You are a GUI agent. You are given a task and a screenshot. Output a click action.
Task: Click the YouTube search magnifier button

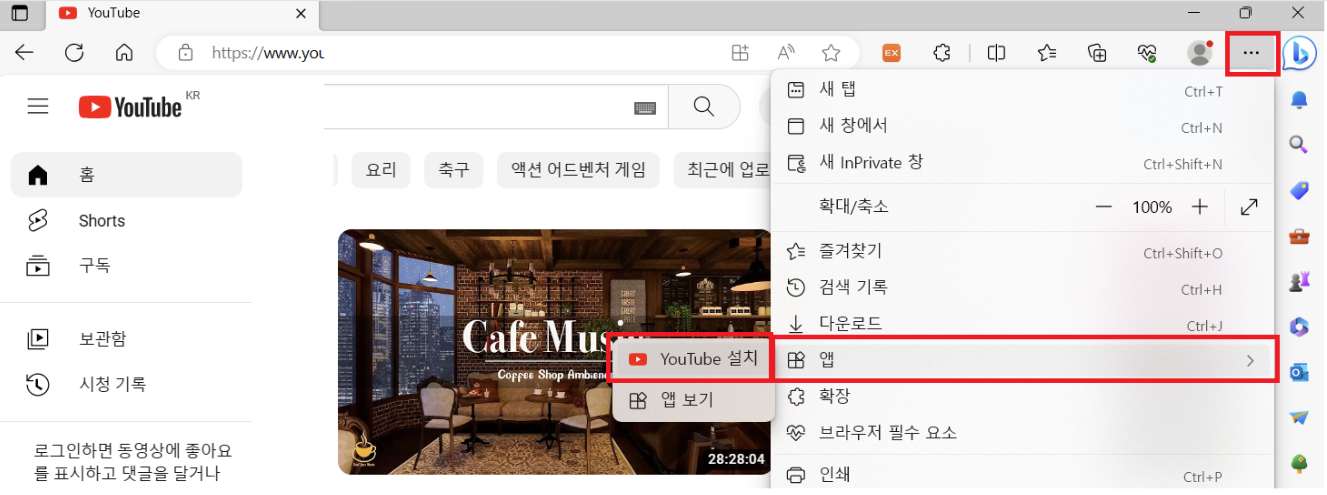pyautogui.click(x=704, y=107)
